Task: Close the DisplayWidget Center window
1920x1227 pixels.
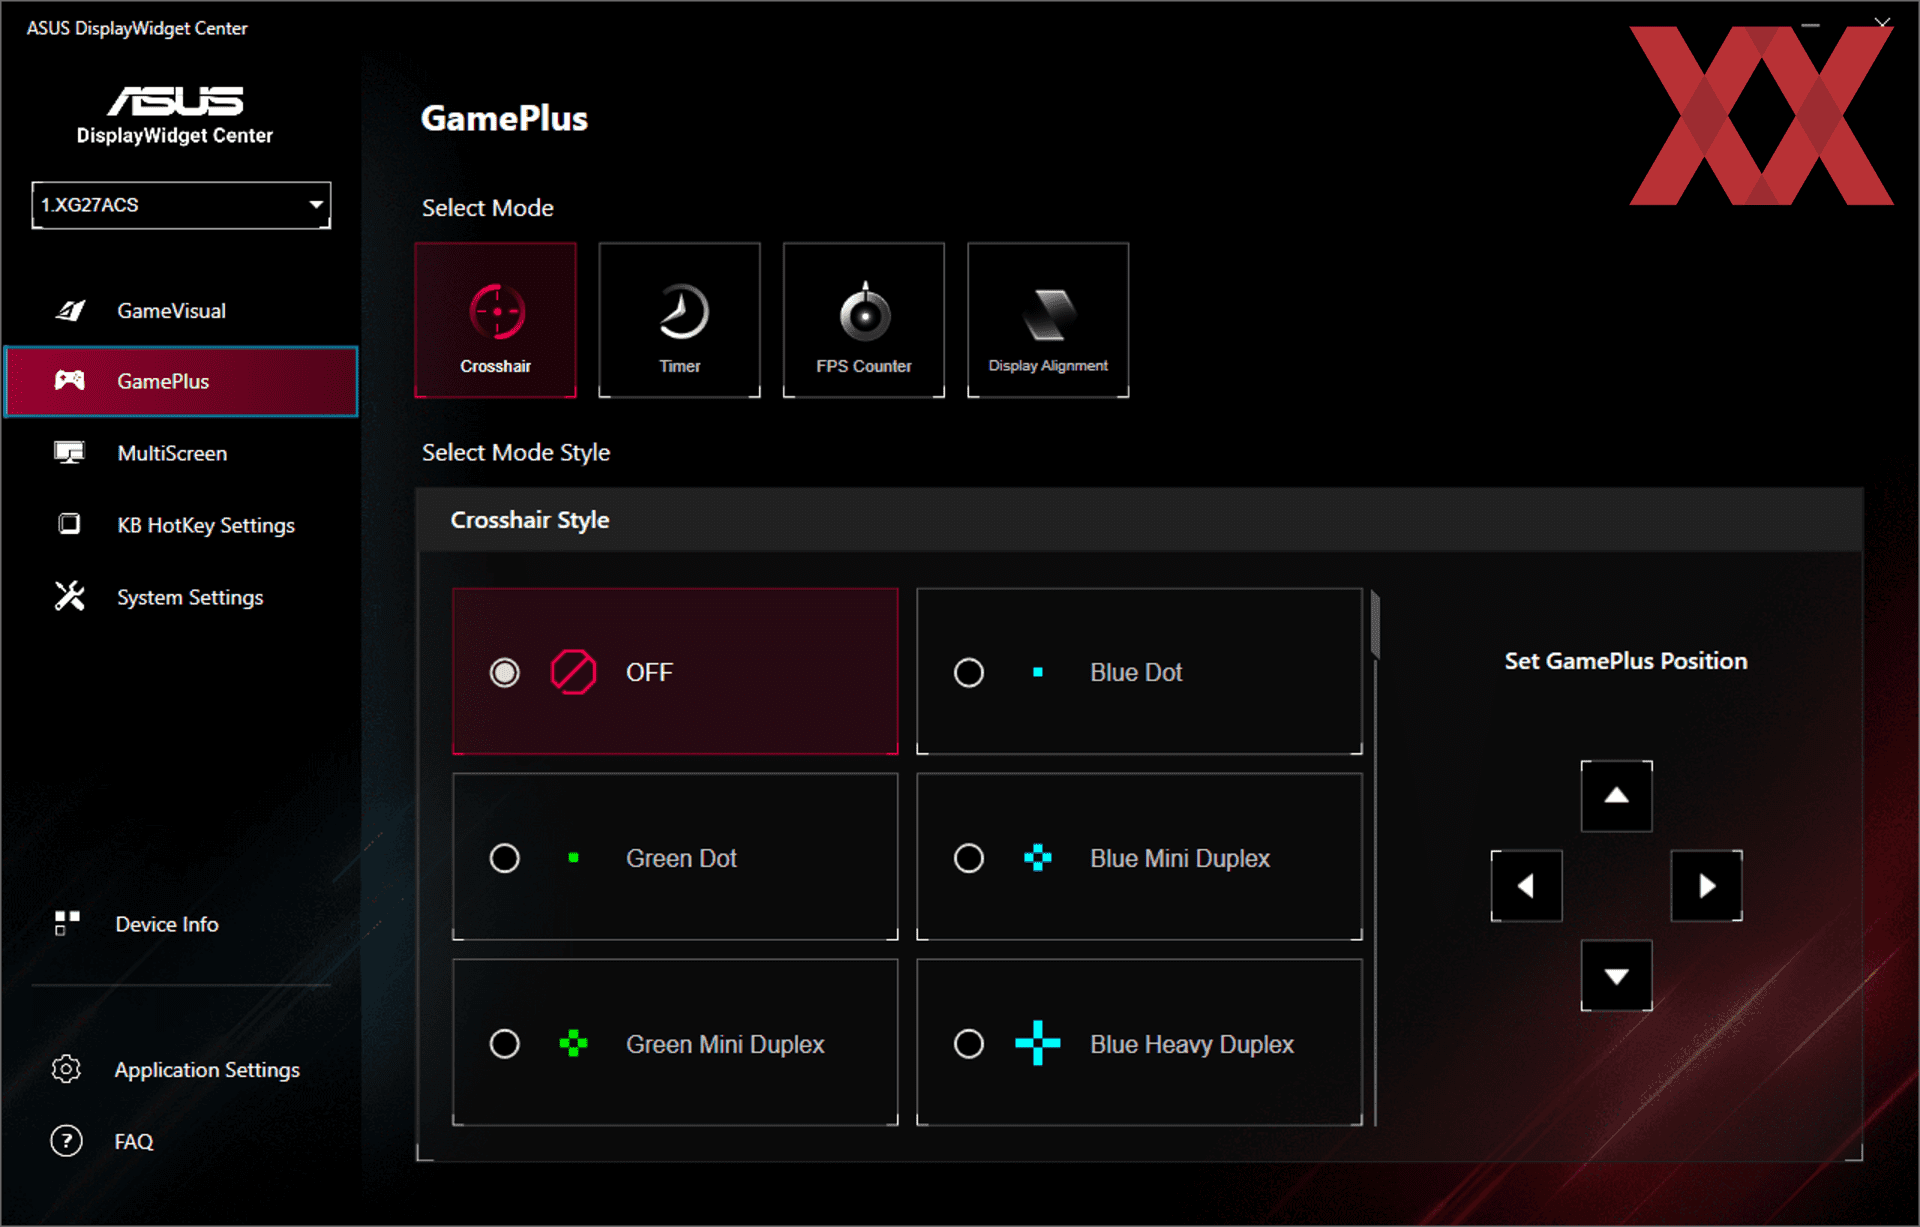Action: click(1882, 22)
